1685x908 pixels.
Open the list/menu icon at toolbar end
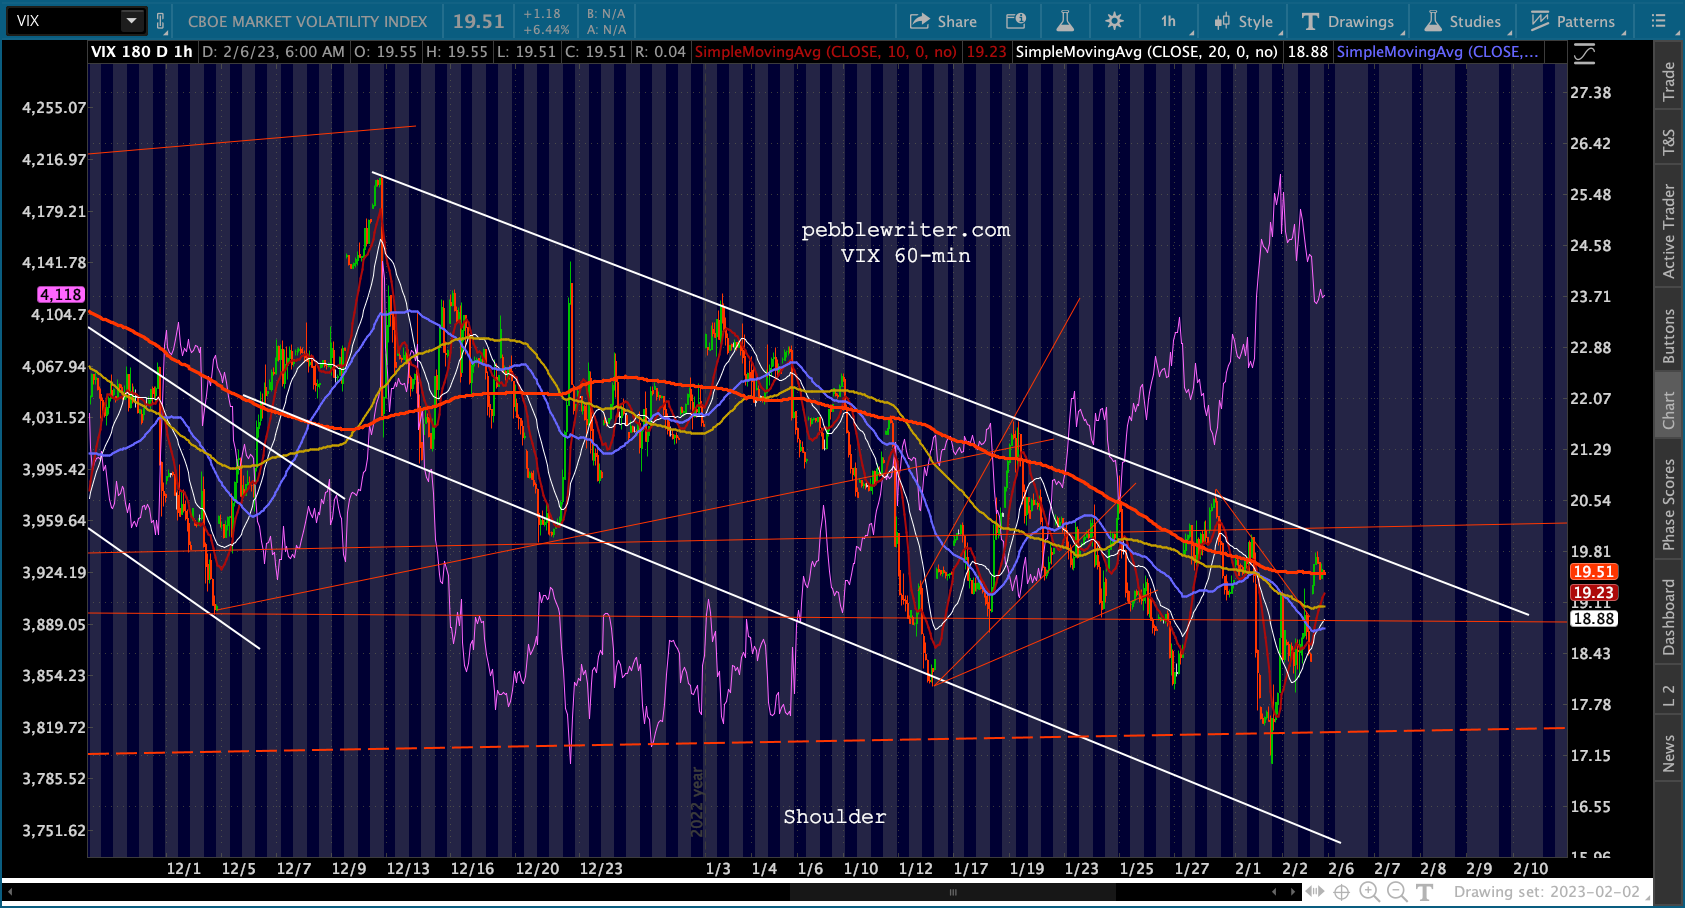click(1658, 21)
